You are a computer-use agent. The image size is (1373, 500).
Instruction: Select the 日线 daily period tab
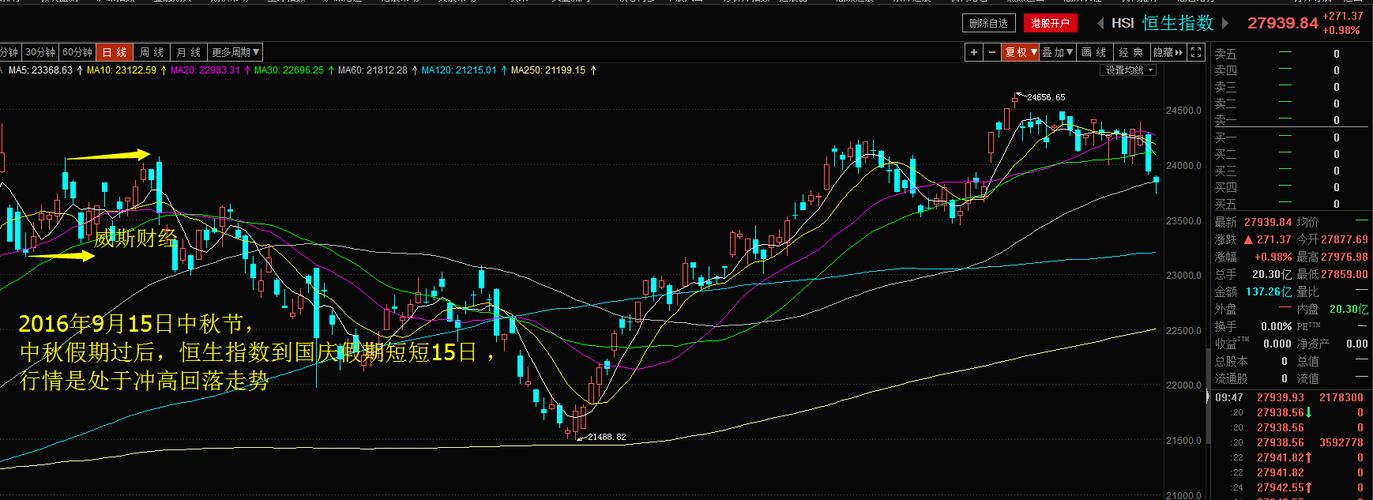115,52
